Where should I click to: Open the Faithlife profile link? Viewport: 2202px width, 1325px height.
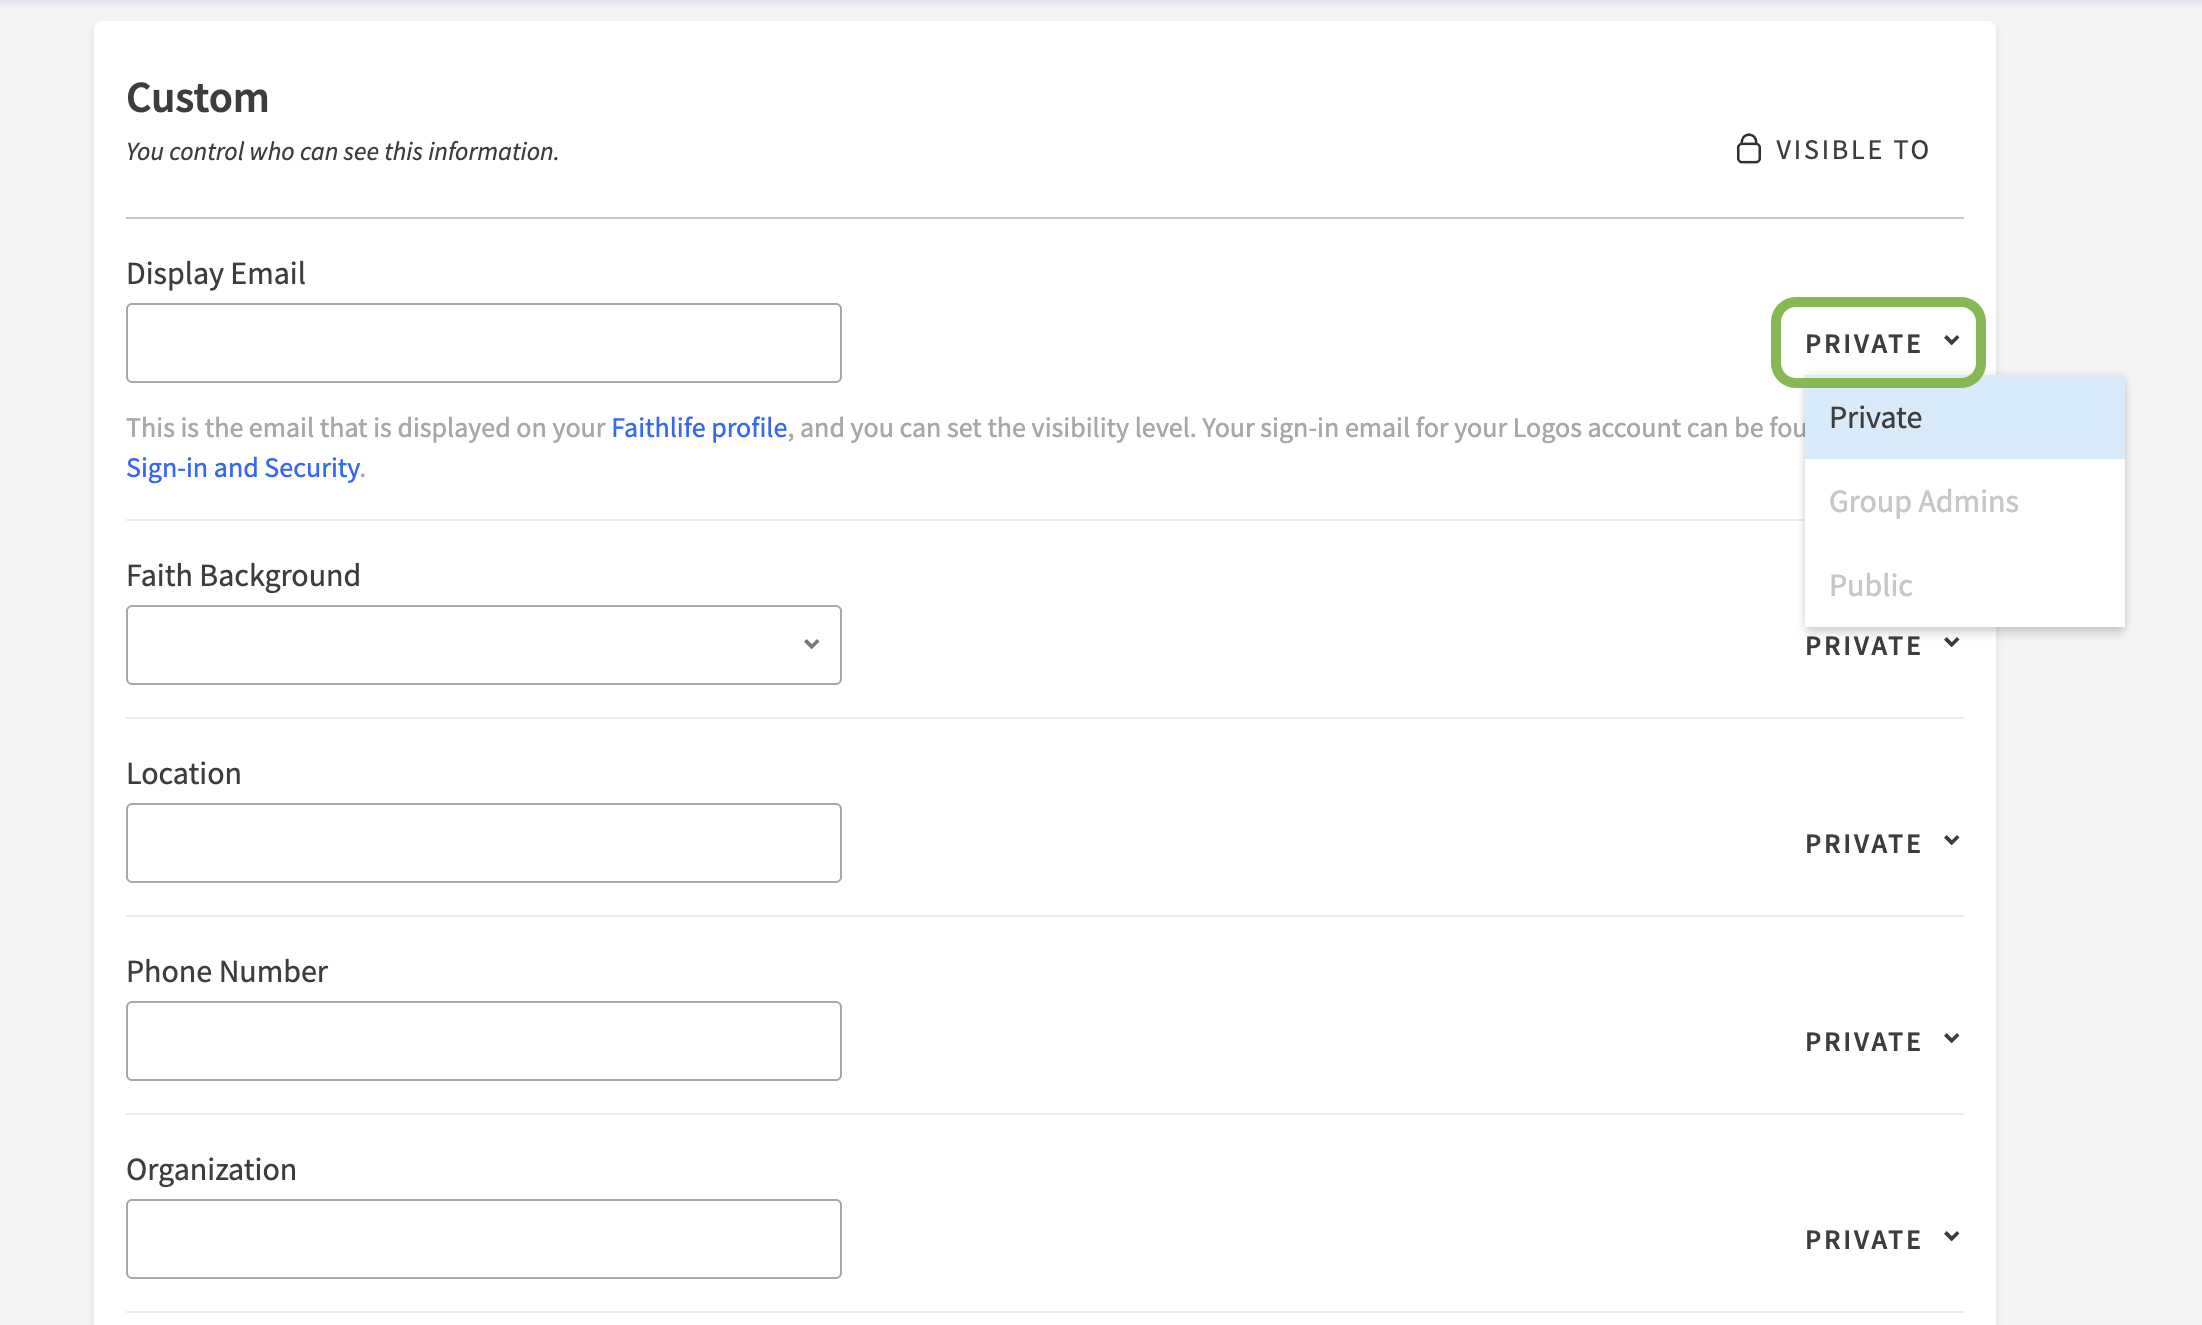699,427
